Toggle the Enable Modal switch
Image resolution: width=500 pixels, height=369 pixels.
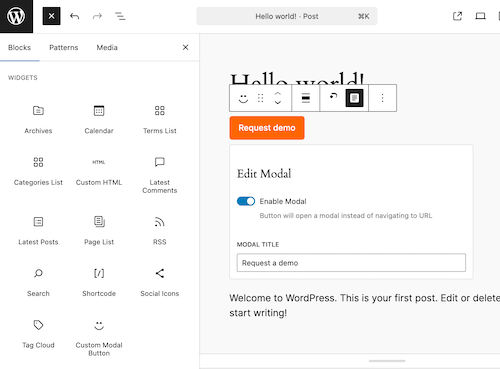(246, 201)
